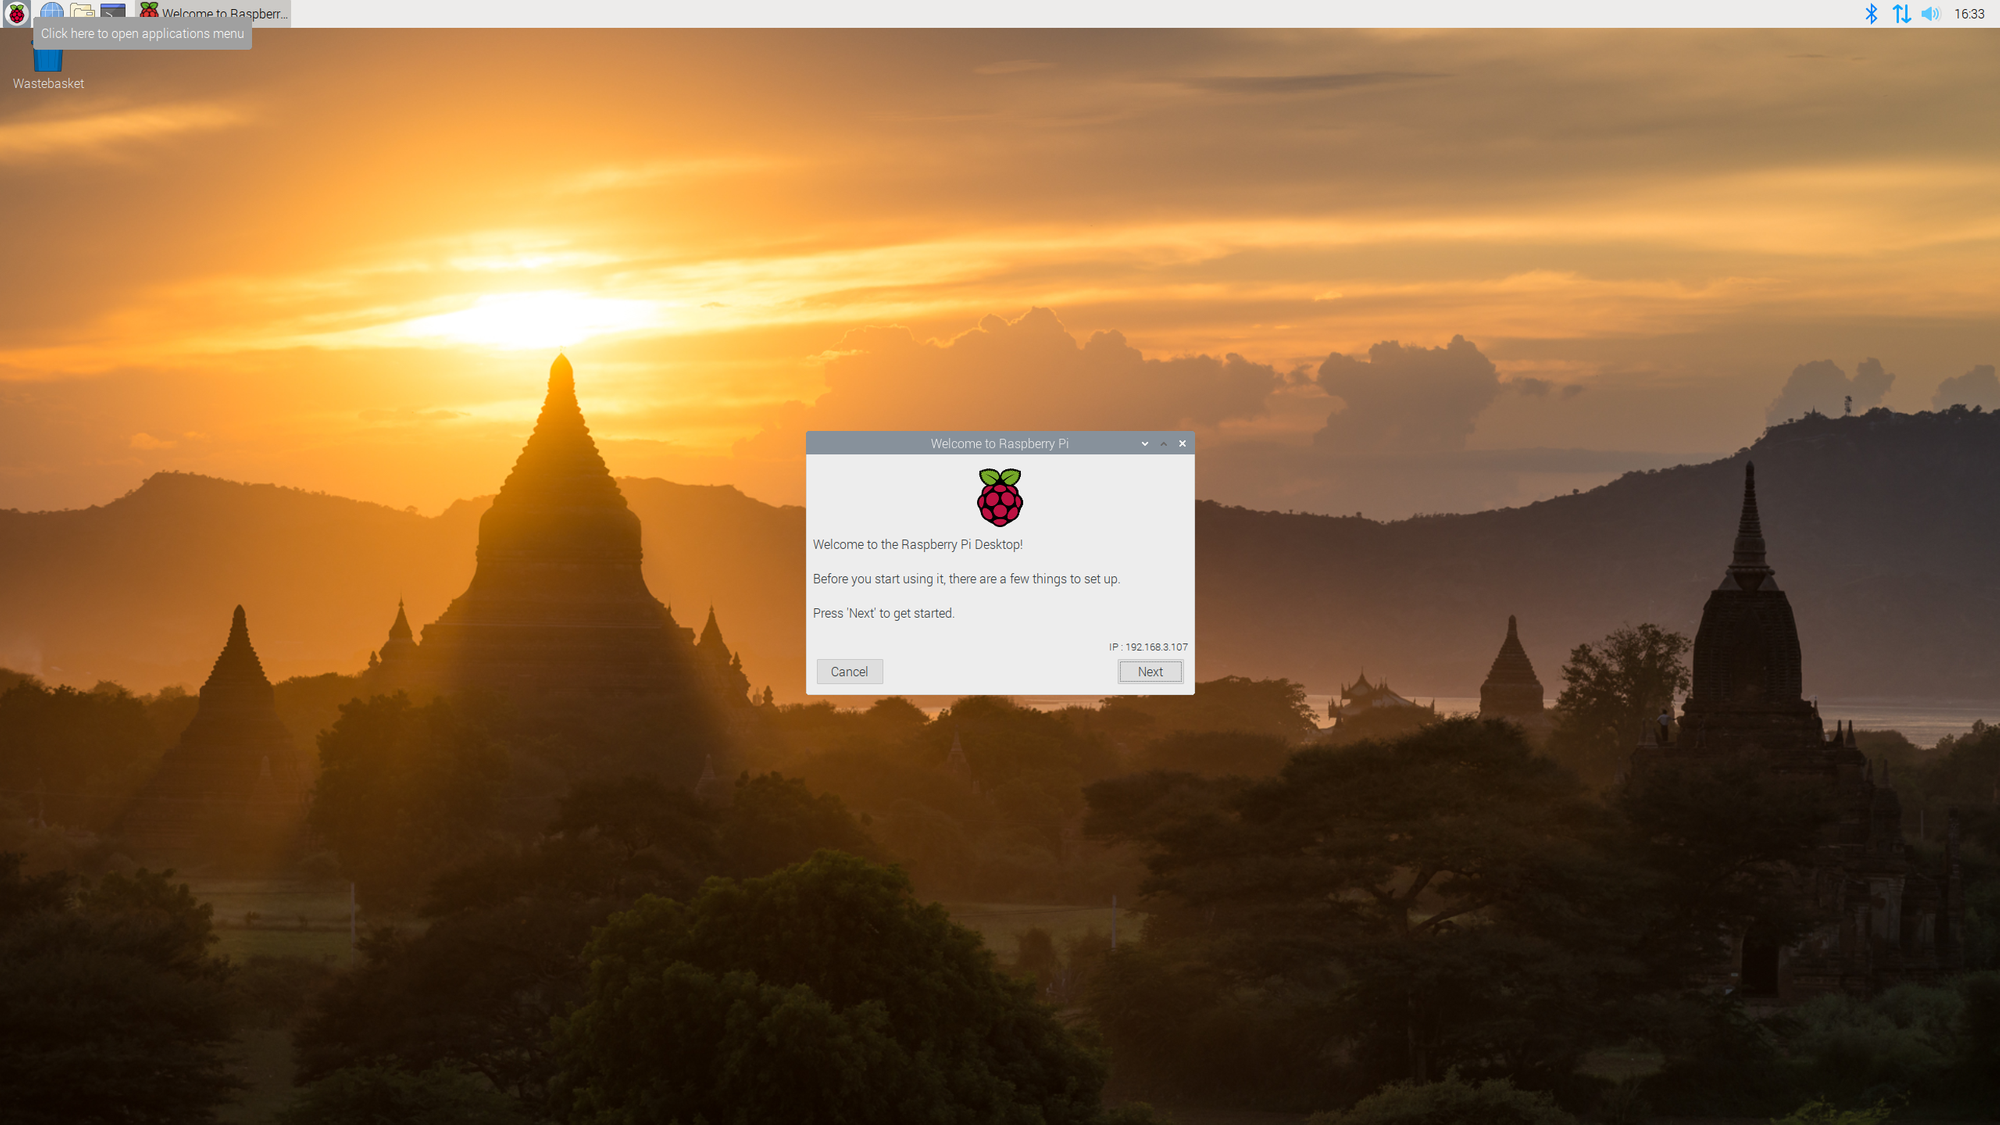Click the terminal icon in taskbar
Image resolution: width=2000 pixels, height=1125 pixels.
(x=114, y=12)
